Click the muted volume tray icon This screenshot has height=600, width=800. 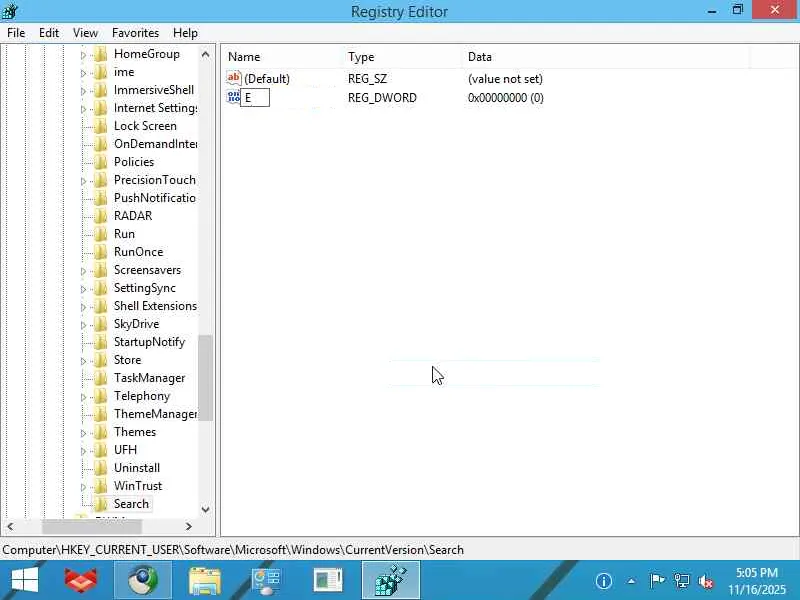706,581
